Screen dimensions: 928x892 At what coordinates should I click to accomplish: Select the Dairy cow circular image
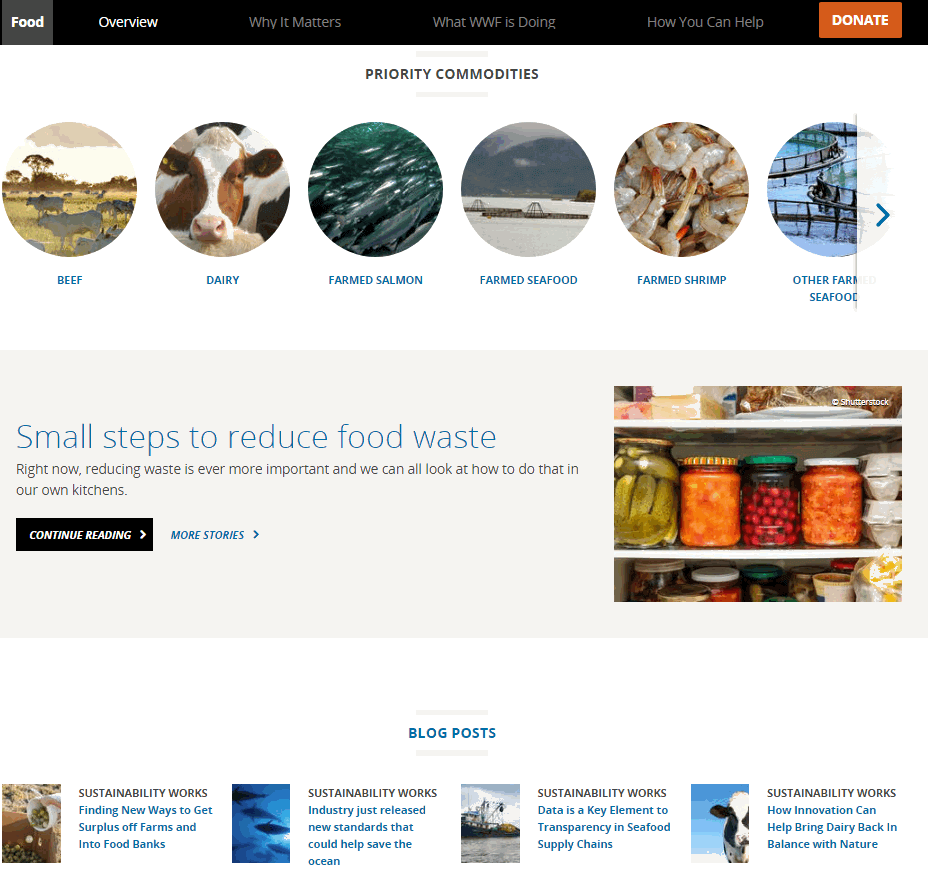click(x=223, y=189)
